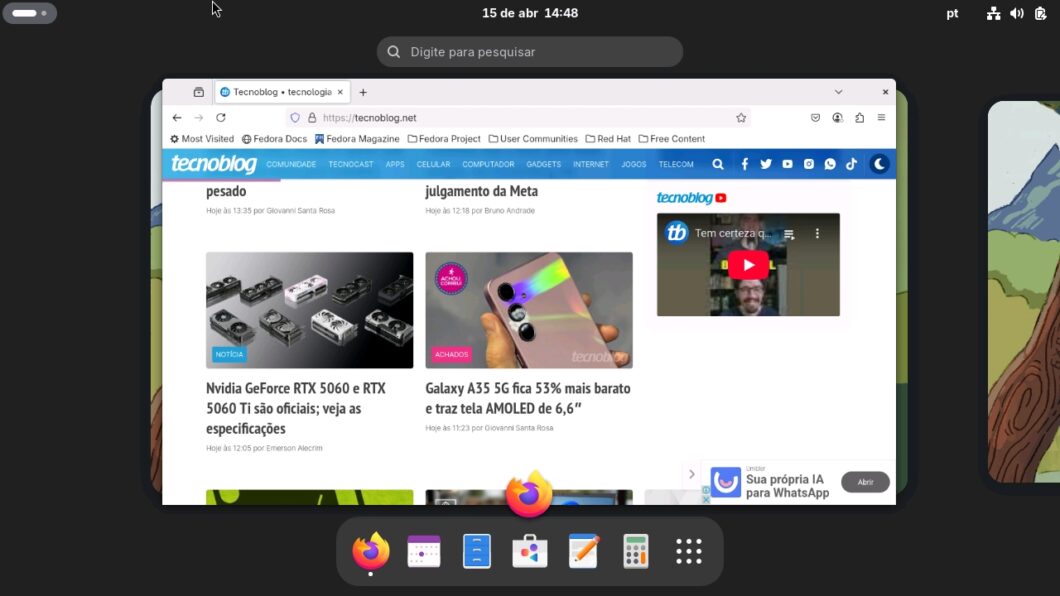Reload the Tecnoblog page
This screenshot has width=1060, height=596.
(221, 118)
